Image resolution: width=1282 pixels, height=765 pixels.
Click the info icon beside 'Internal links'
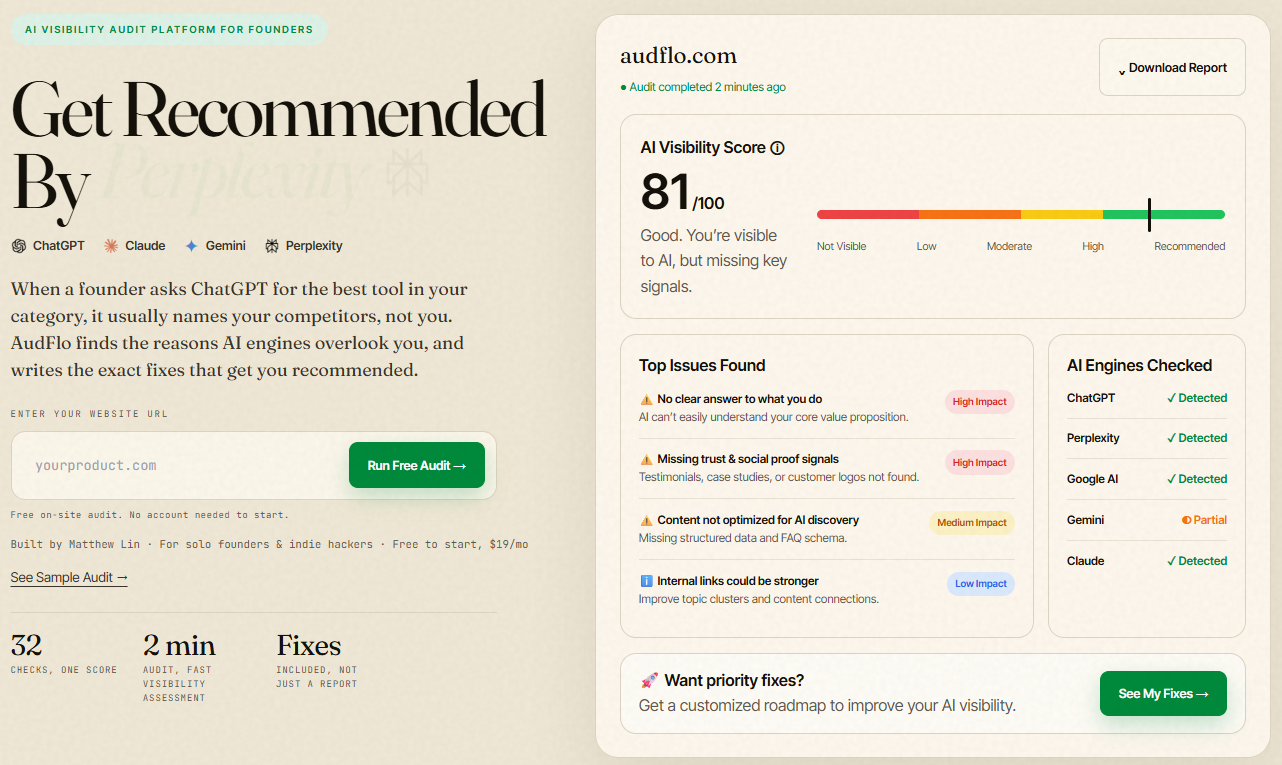(x=646, y=581)
